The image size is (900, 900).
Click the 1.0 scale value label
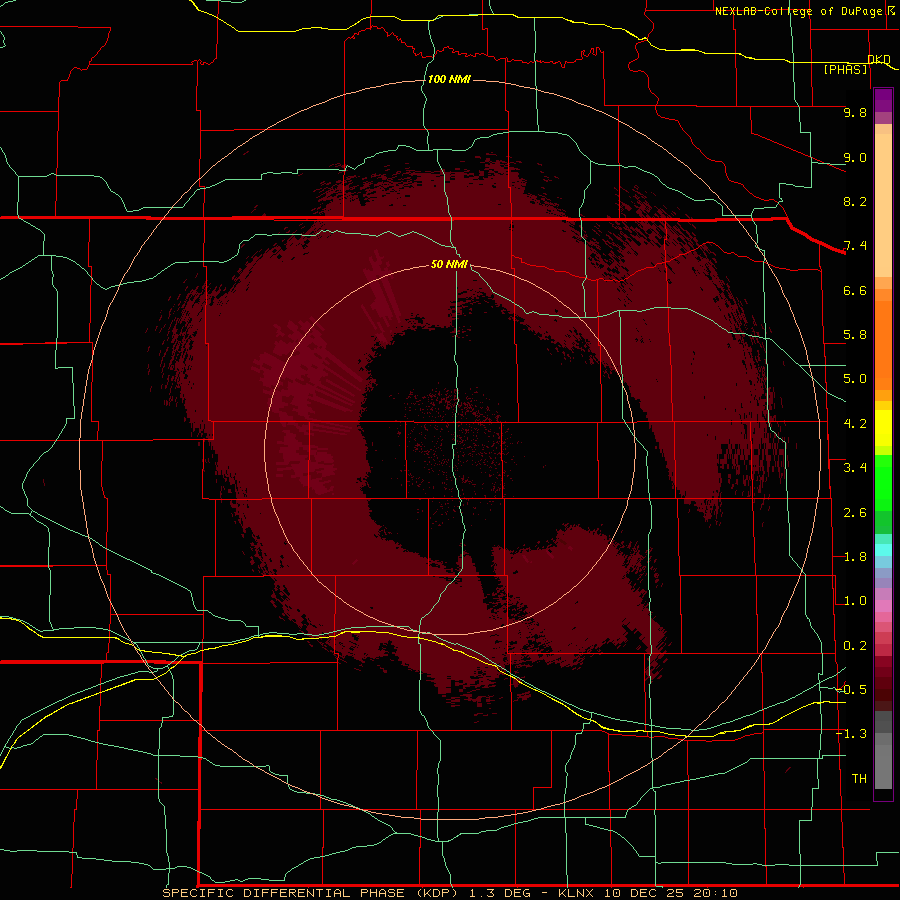[x=855, y=601]
